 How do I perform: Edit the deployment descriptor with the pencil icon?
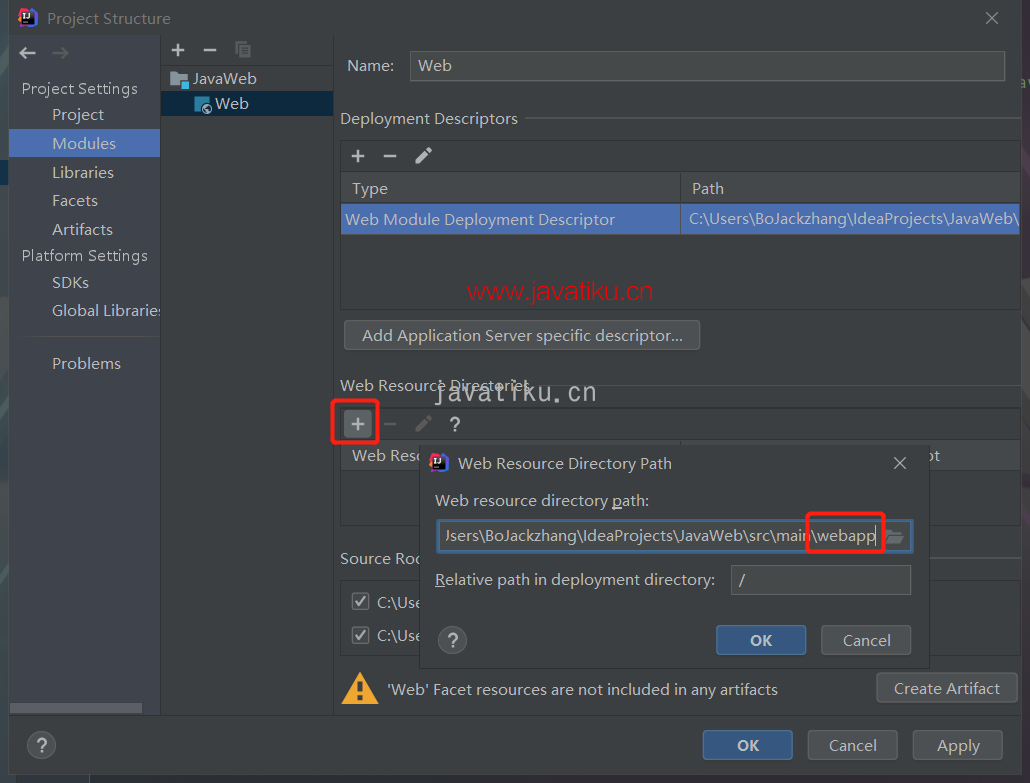pos(424,156)
